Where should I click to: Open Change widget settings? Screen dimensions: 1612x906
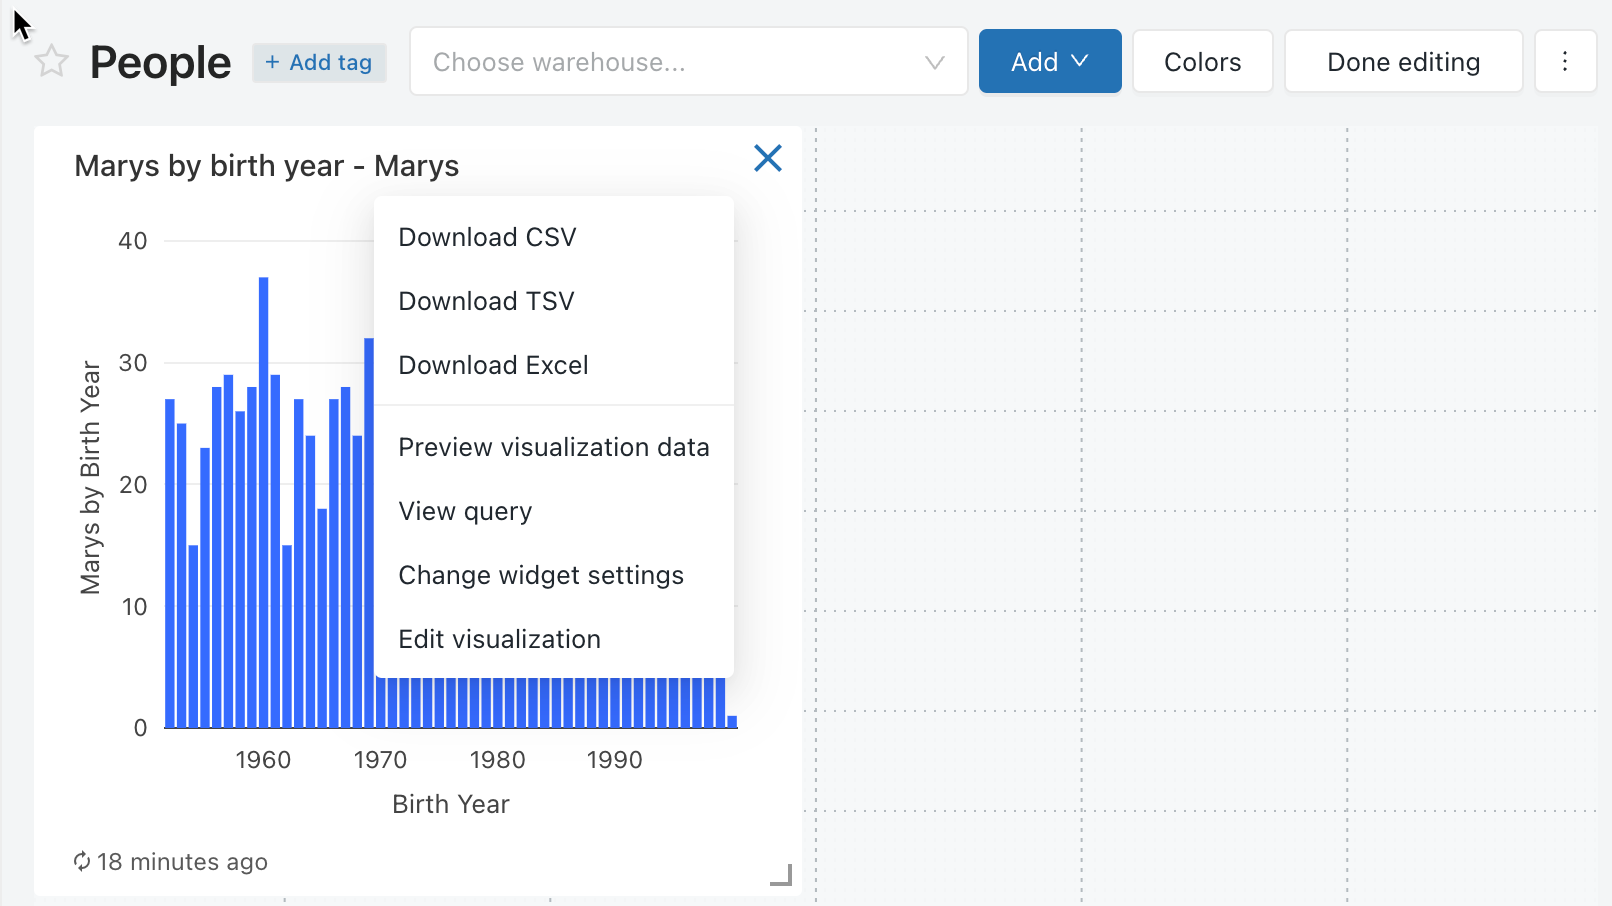pos(541,575)
